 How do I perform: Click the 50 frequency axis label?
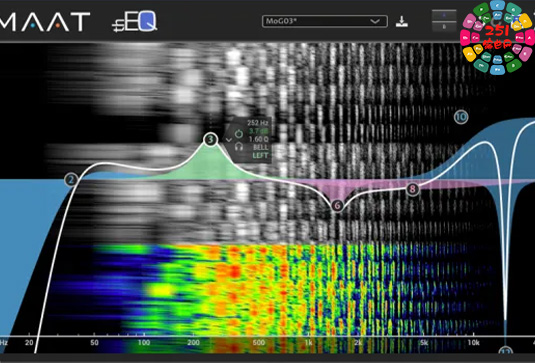tap(94, 343)
